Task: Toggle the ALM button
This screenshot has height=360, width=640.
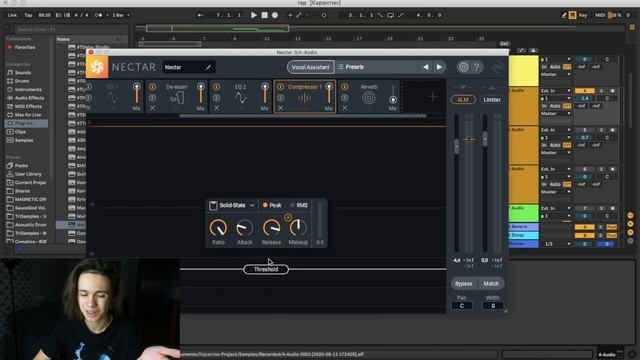Action: (x=463, y=100)
